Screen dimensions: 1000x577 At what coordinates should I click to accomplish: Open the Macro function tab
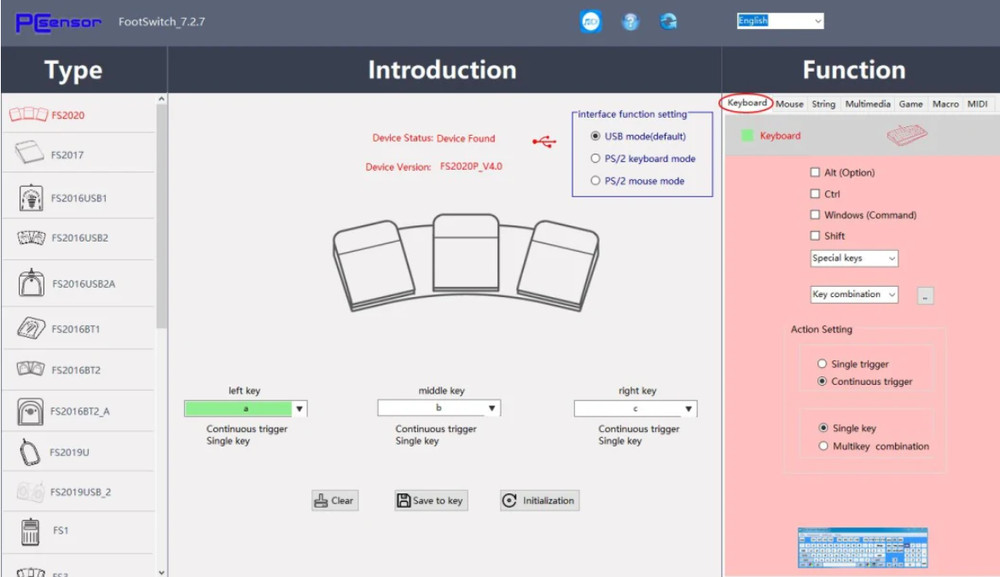[x=945, y=104]
